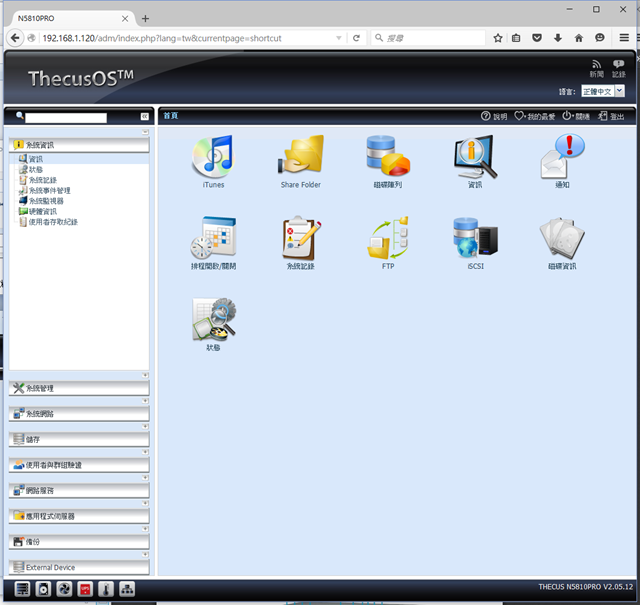Select 系統記錄 in the sidebar tree
The image size is (640, 605).
[x=42, y=180]
